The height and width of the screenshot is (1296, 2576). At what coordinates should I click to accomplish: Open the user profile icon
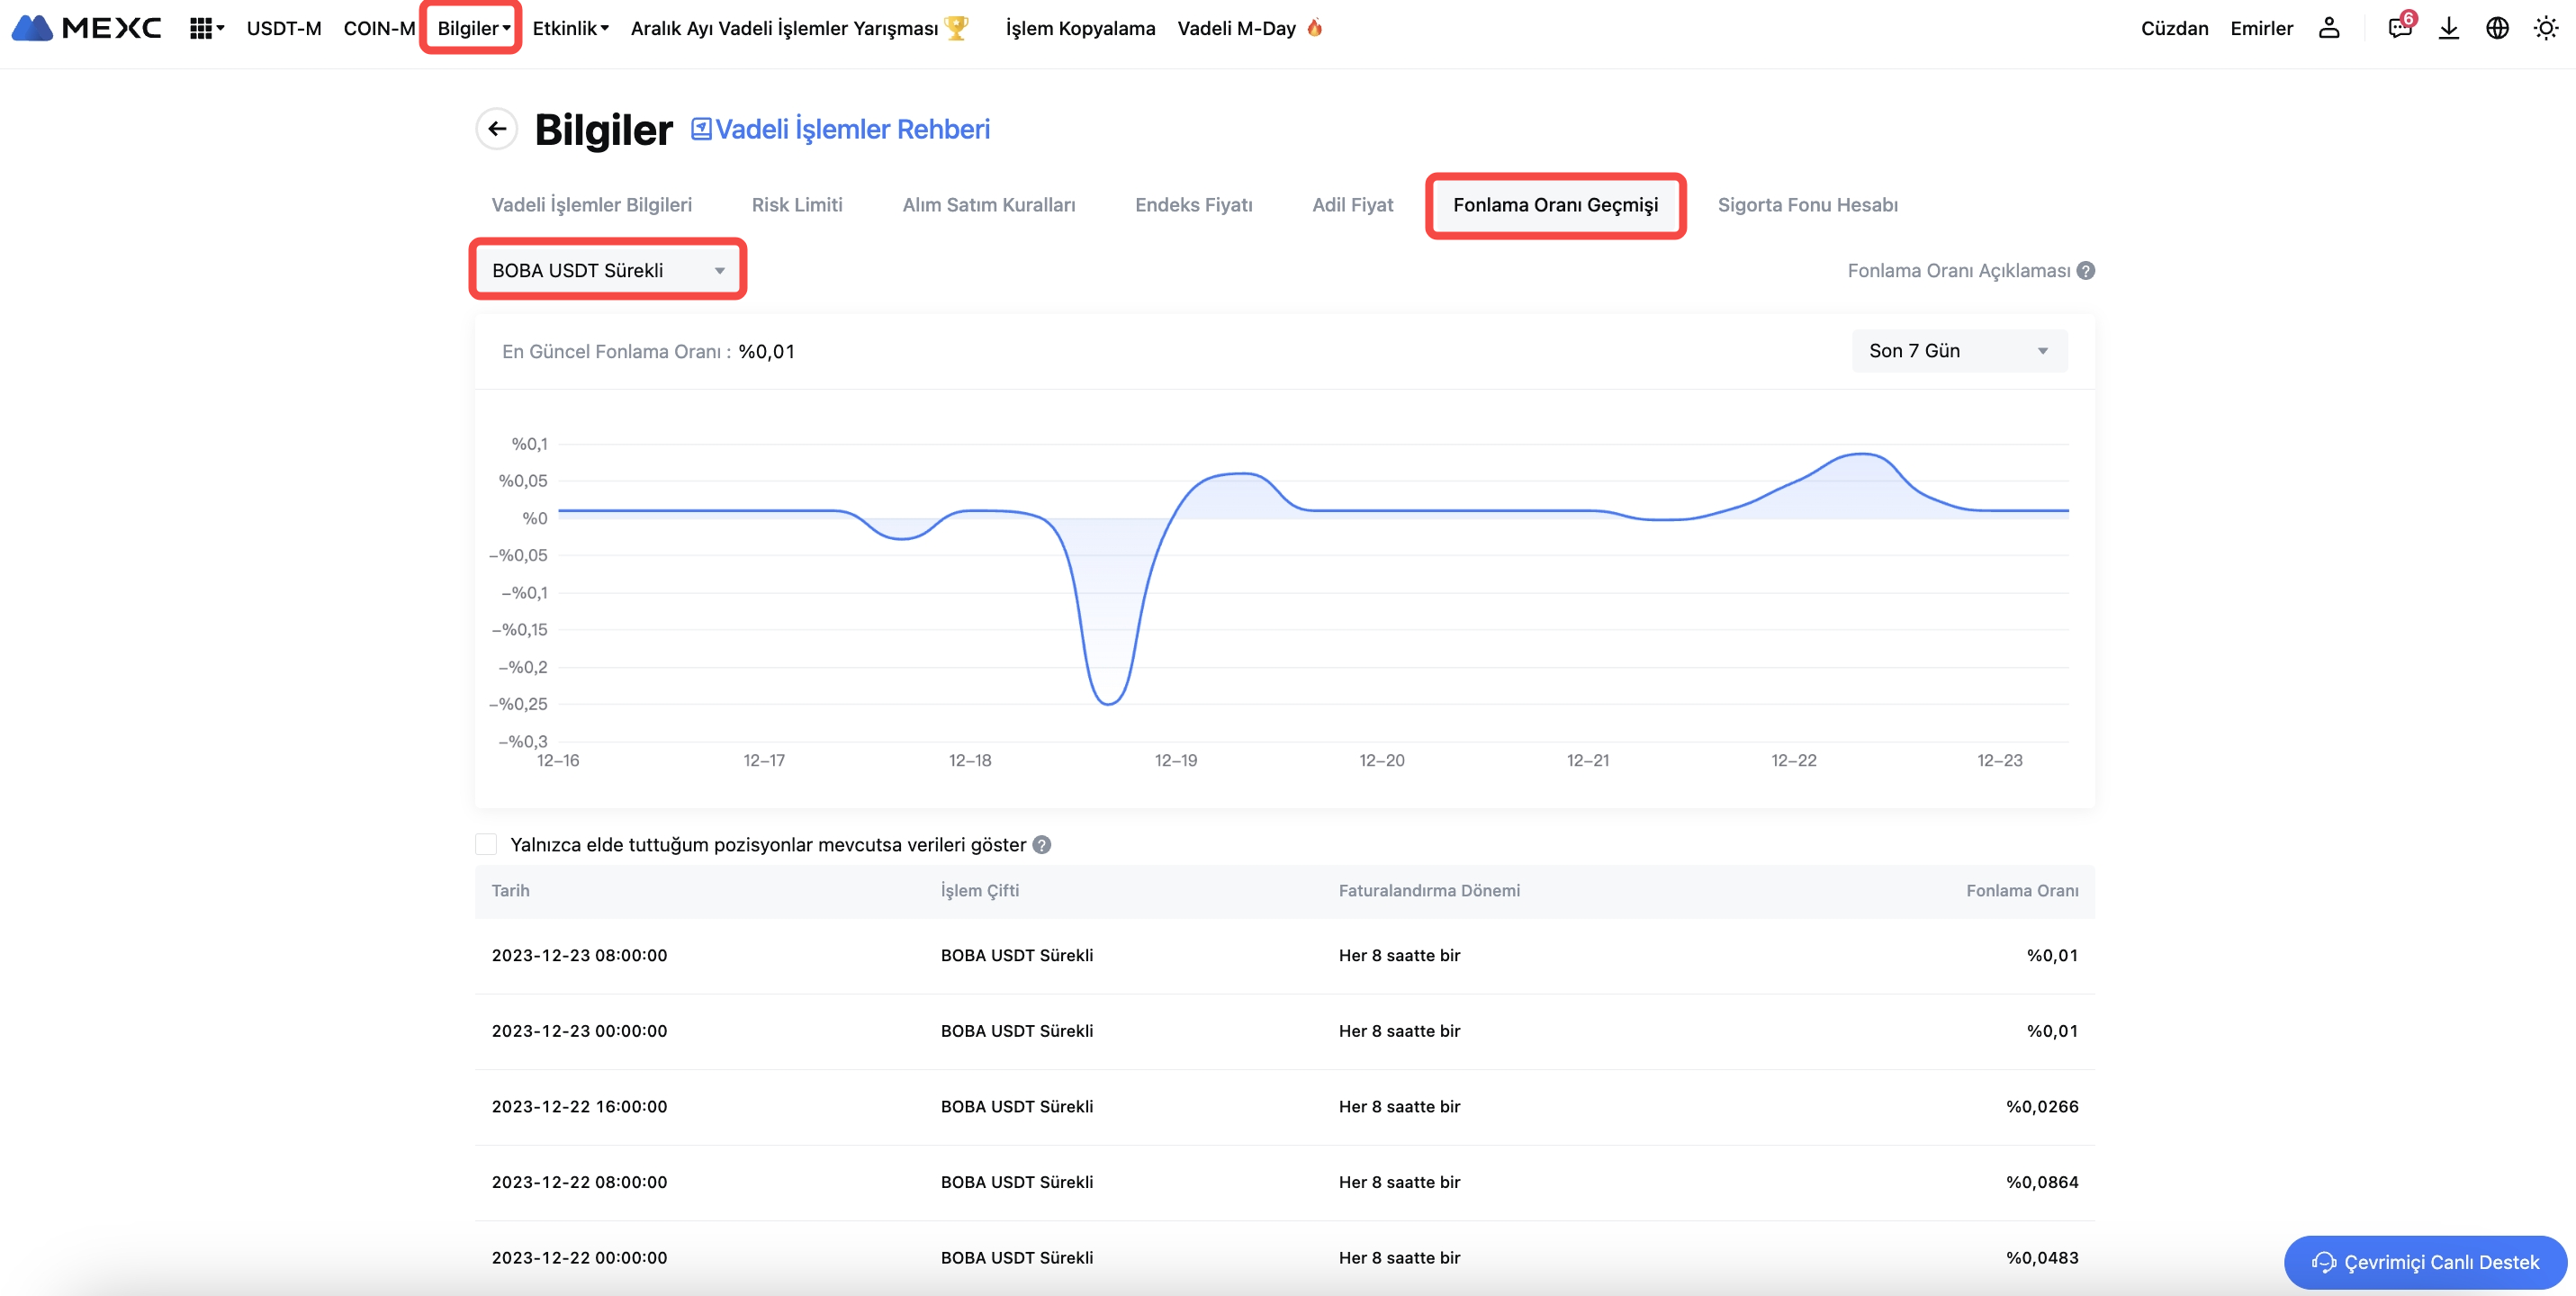2329,28
